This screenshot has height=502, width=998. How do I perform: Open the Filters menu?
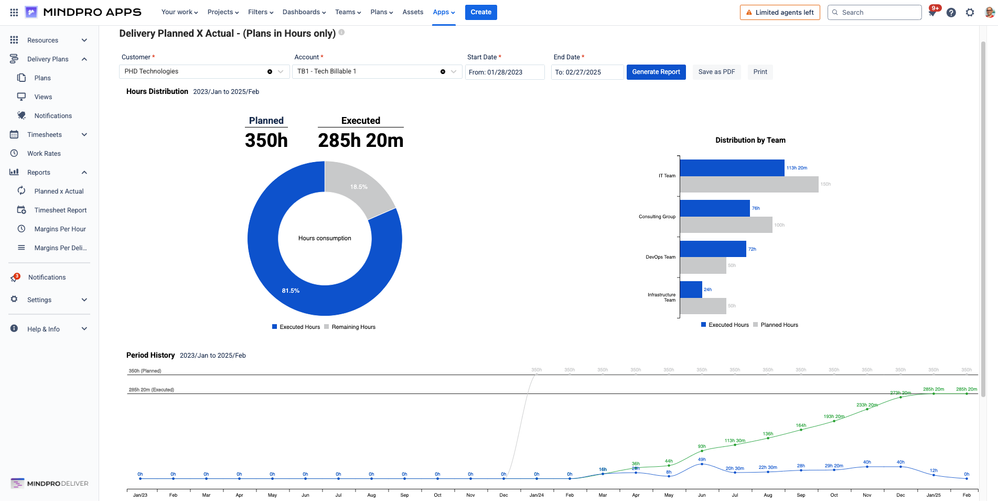(x=260, y=12)
